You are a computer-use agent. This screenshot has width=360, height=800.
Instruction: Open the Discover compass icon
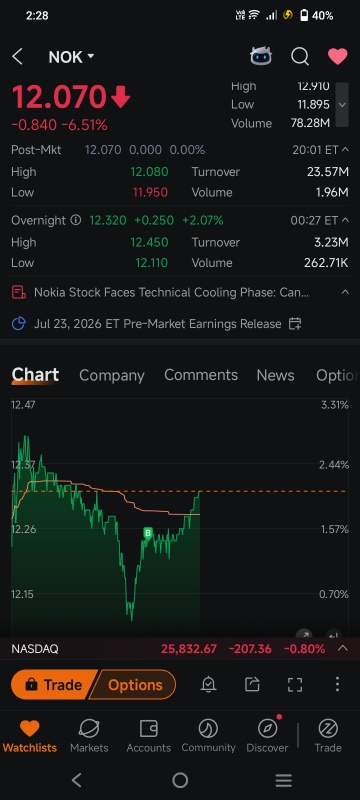[x=267, y=729]
